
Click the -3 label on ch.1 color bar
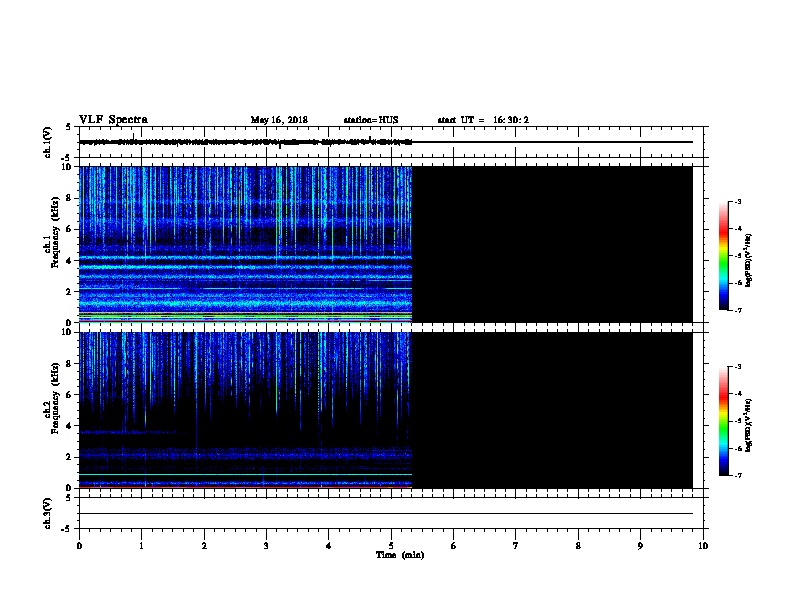tap(738, 201)
